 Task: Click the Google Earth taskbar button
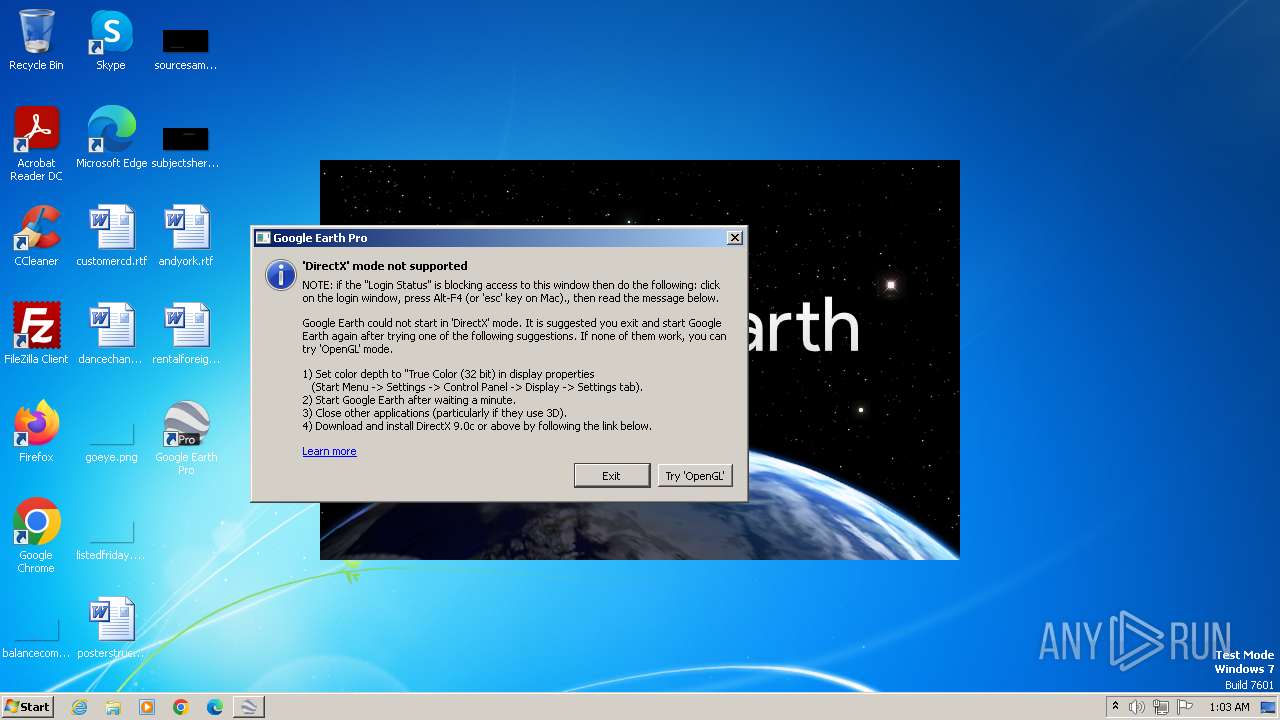(x=249, y=707)
